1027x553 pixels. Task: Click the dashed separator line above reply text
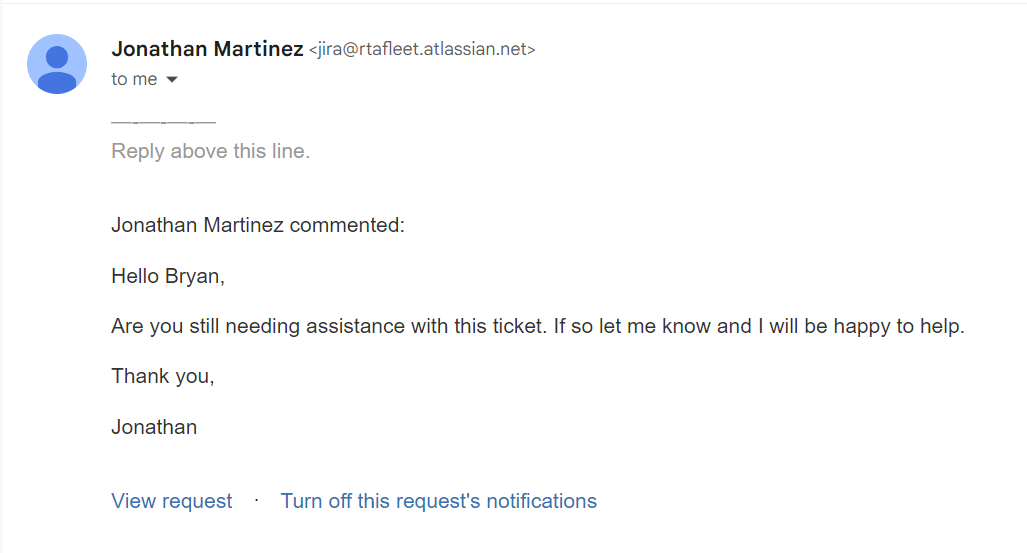tap(163, 122)
